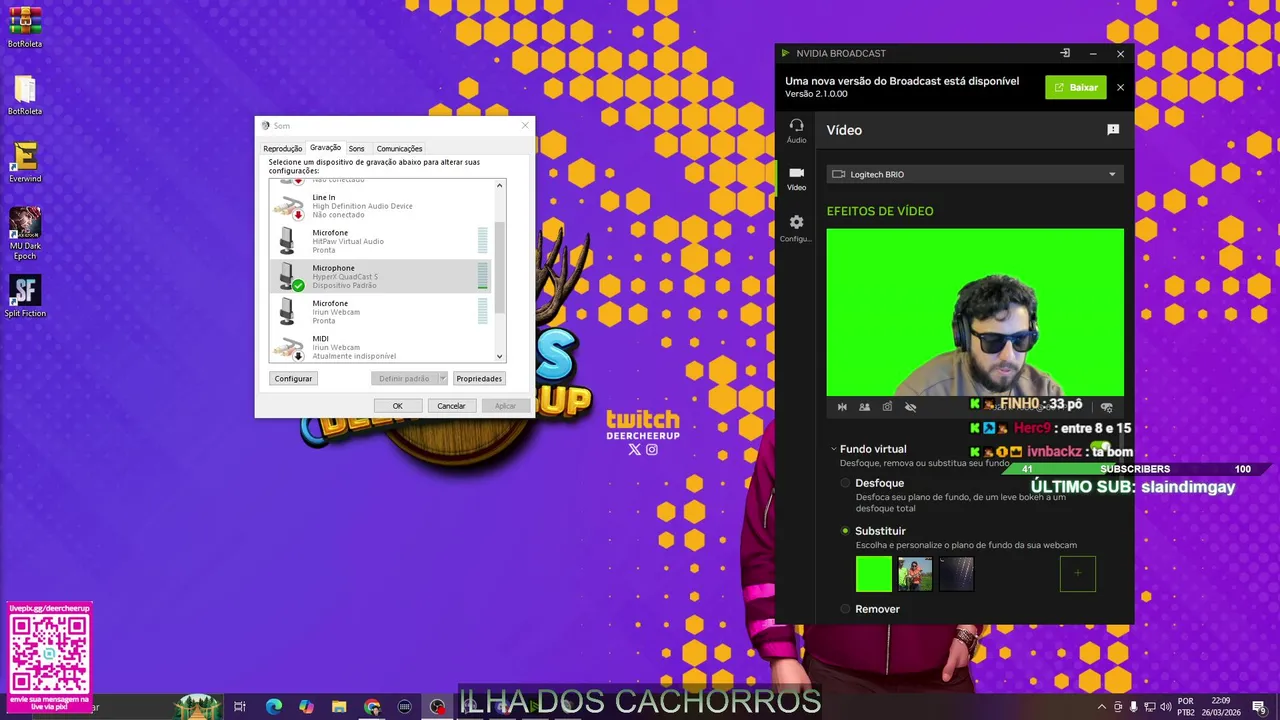Select the MU Dark Epoch desktop icon
This screenshot has width=1280, height=720.
coord(25,233)
